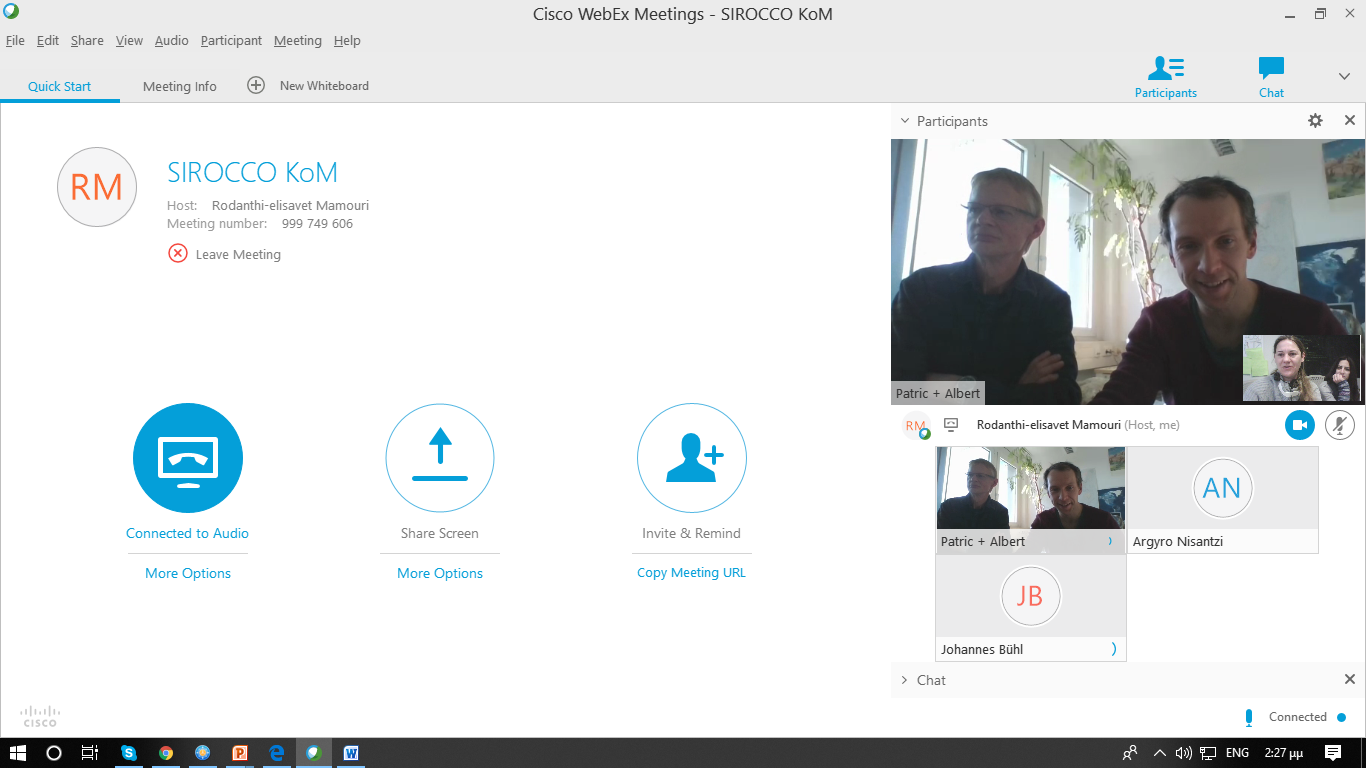Collapse the Participants panel section
The image size is (1366, 768).
905,121
